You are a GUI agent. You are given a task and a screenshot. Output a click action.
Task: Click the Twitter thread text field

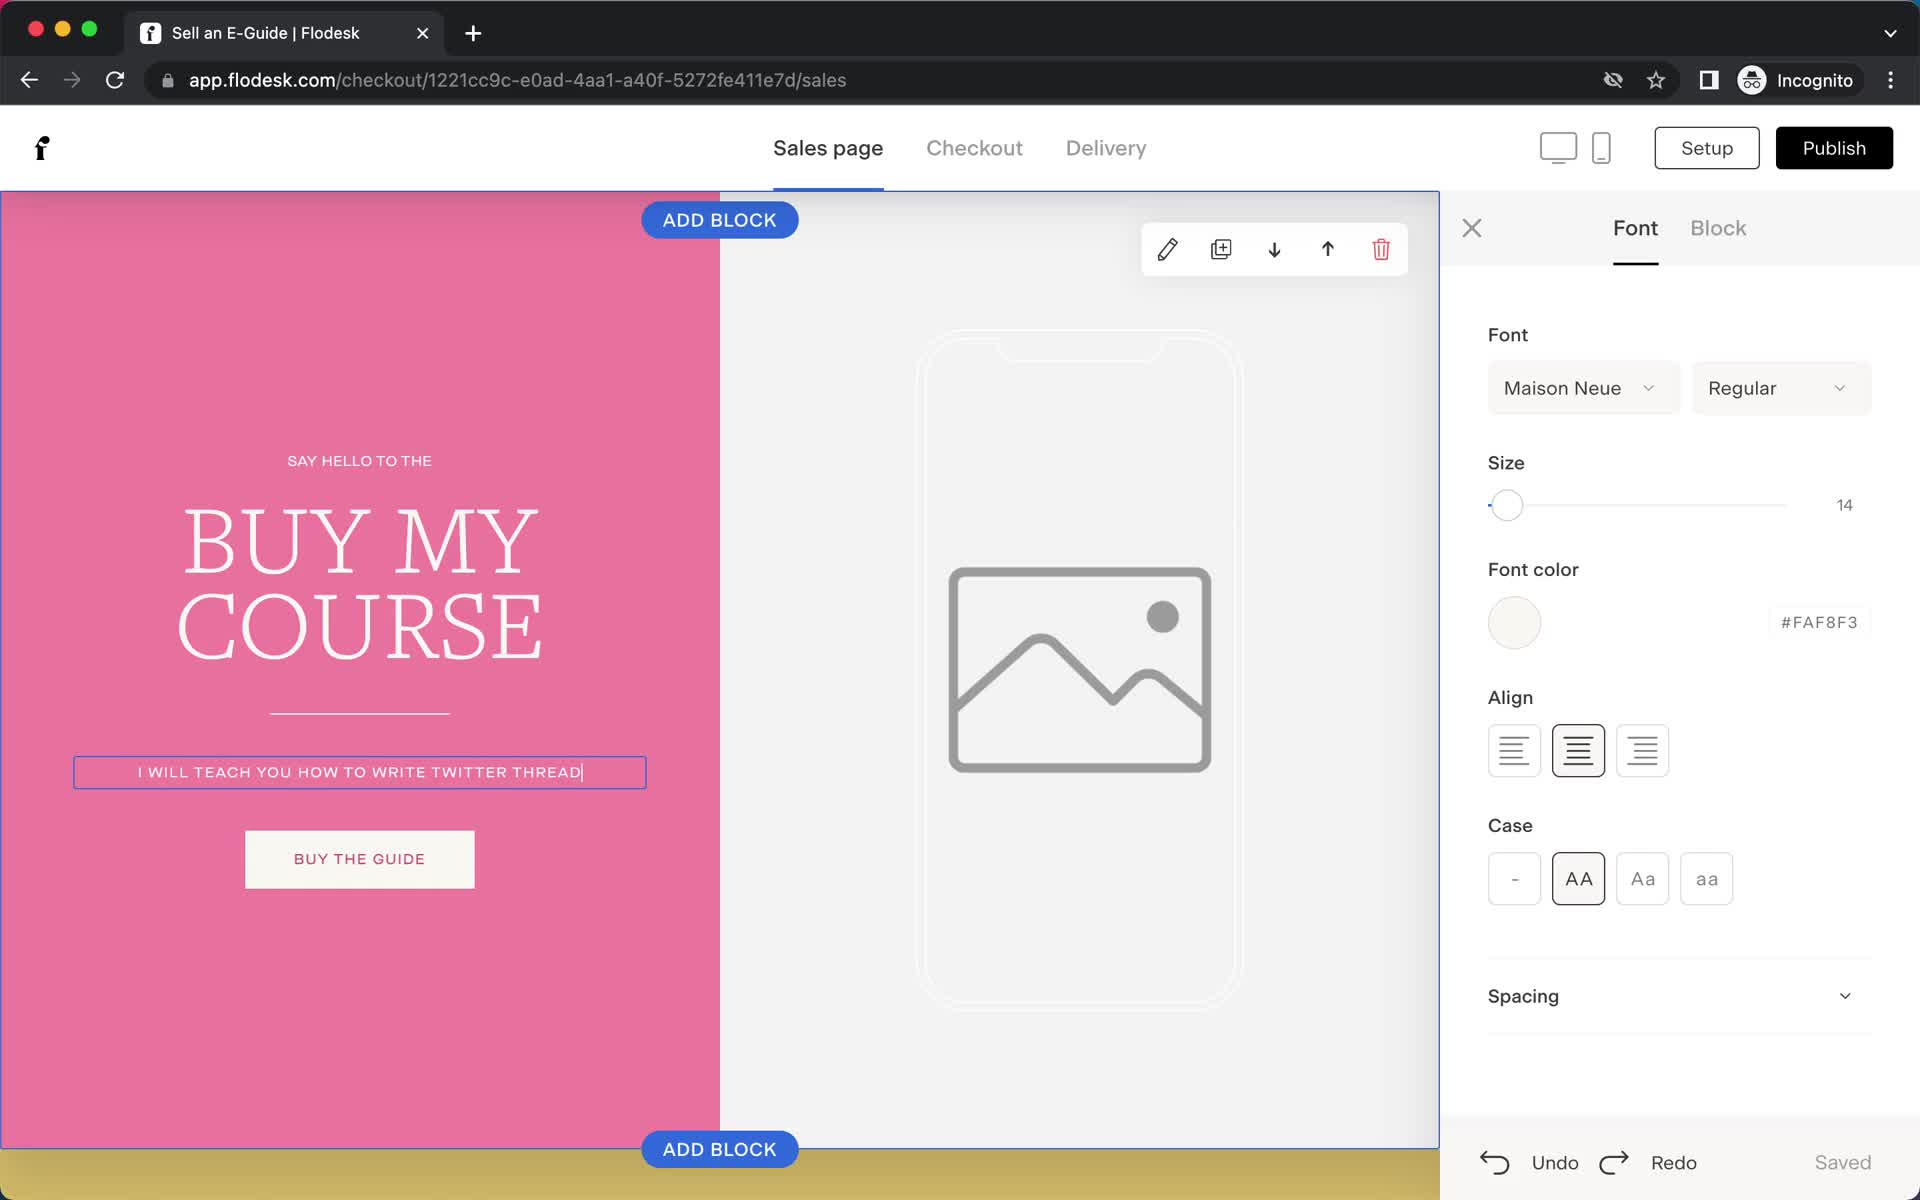coord(360,772)
